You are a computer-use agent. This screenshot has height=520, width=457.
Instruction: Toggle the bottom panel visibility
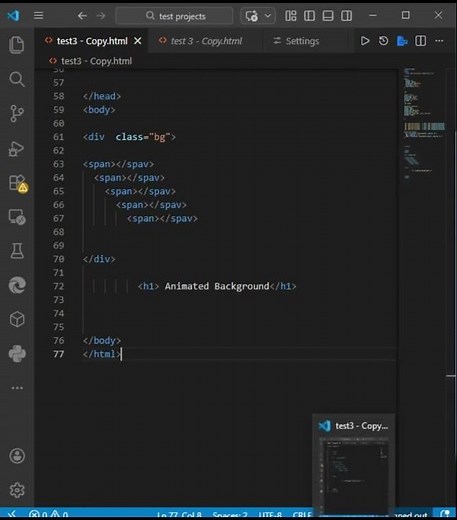click(x=328, y=16)
